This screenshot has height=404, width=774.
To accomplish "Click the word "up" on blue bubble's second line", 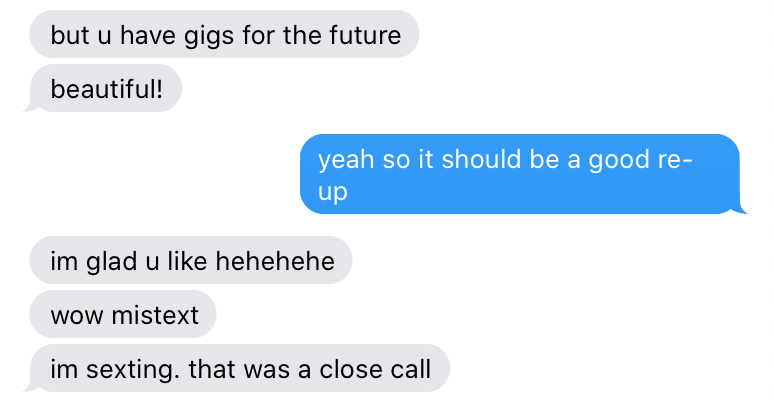I will (333, 193).
